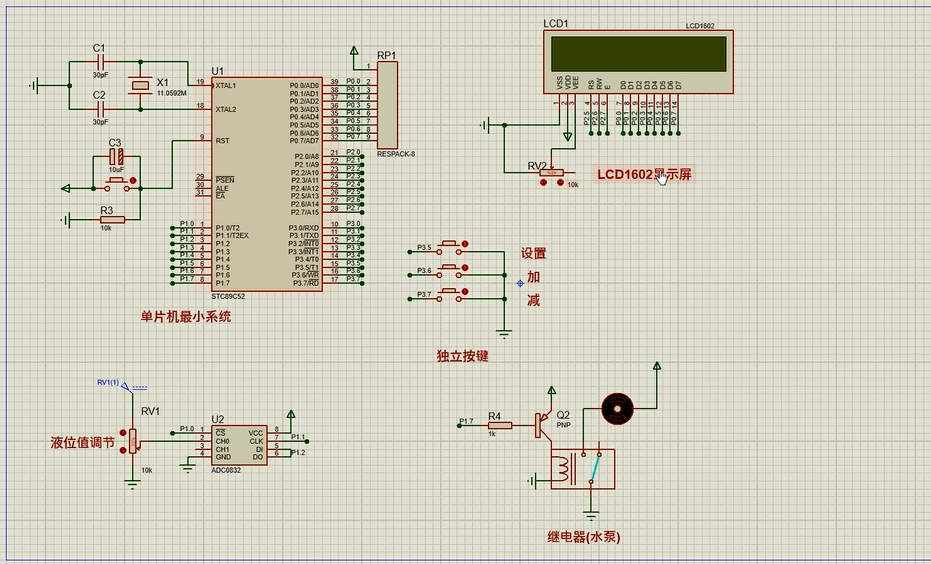
Task: Click the X1 crystal oscillator symbol
Action: pyautogui.click(x=141, y=86)
